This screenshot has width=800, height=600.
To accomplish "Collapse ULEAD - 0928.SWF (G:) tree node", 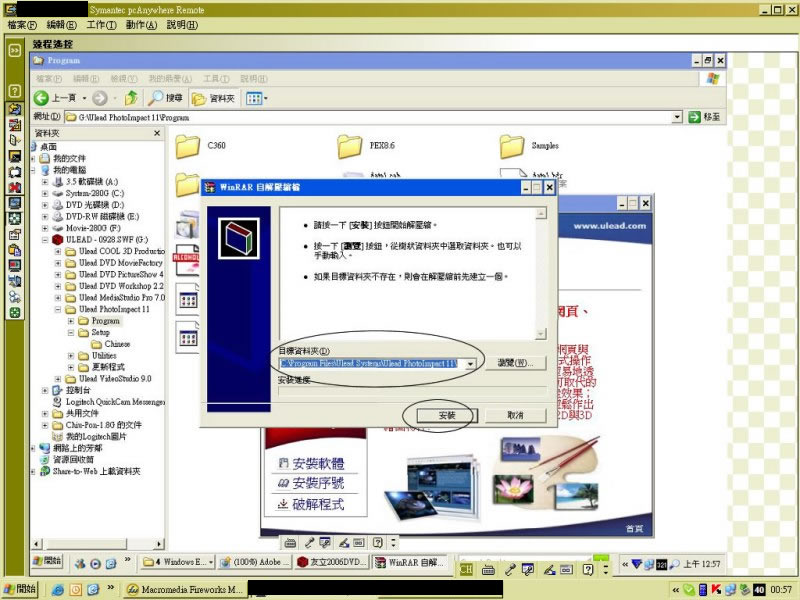I will [45, 240].
